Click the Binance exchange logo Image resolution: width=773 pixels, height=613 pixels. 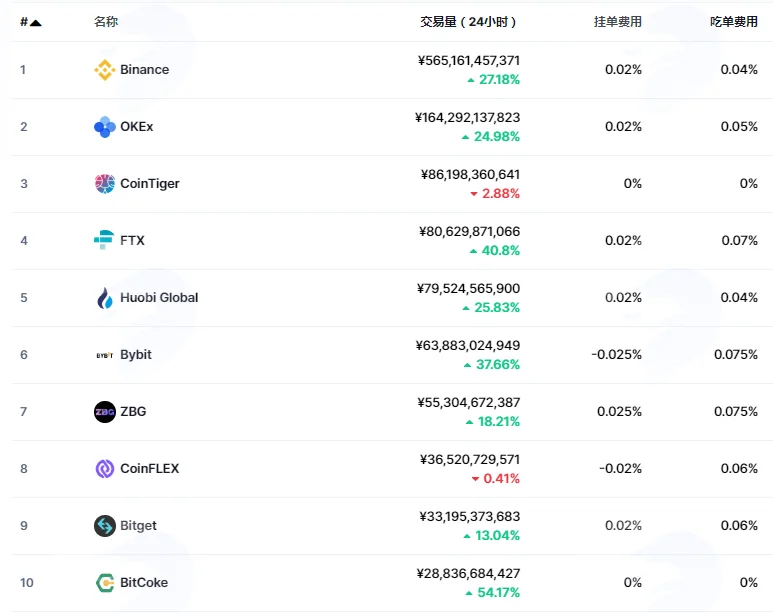point(105,70)
